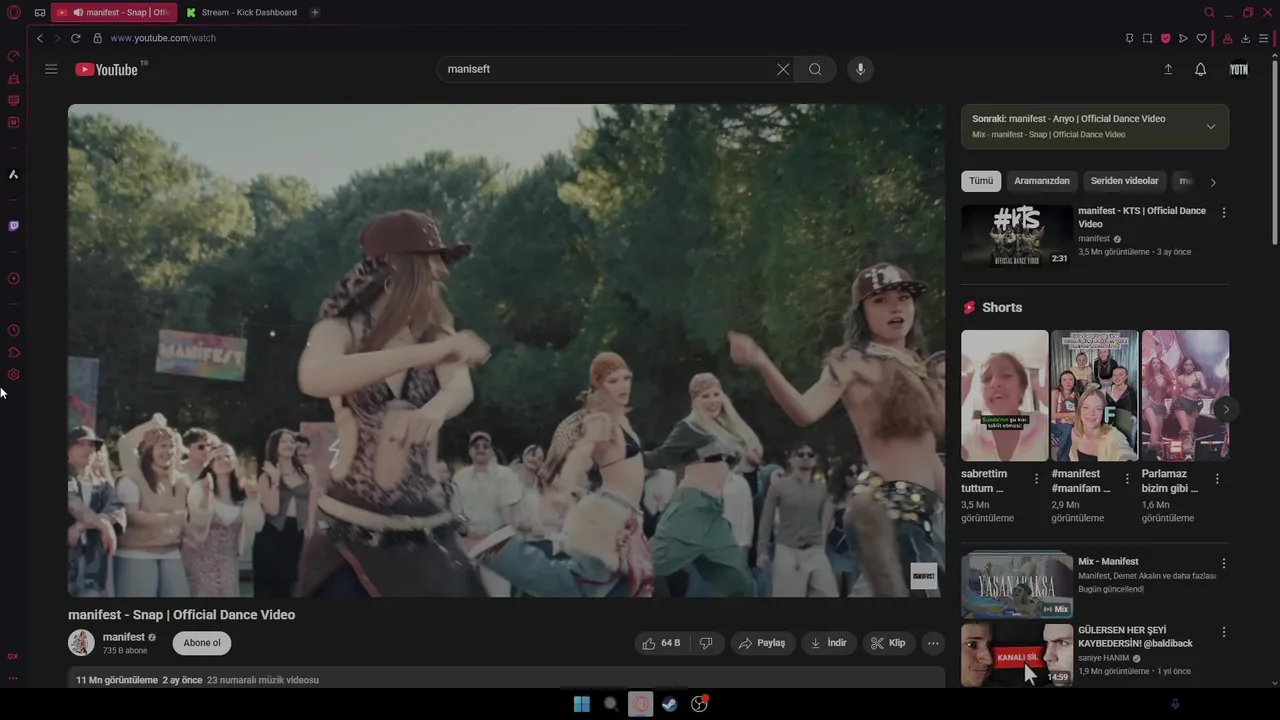The image size is (1280, 720).
Task: Open browser downloads icon
Action: pyautogui.click(x=1245, y=38)
